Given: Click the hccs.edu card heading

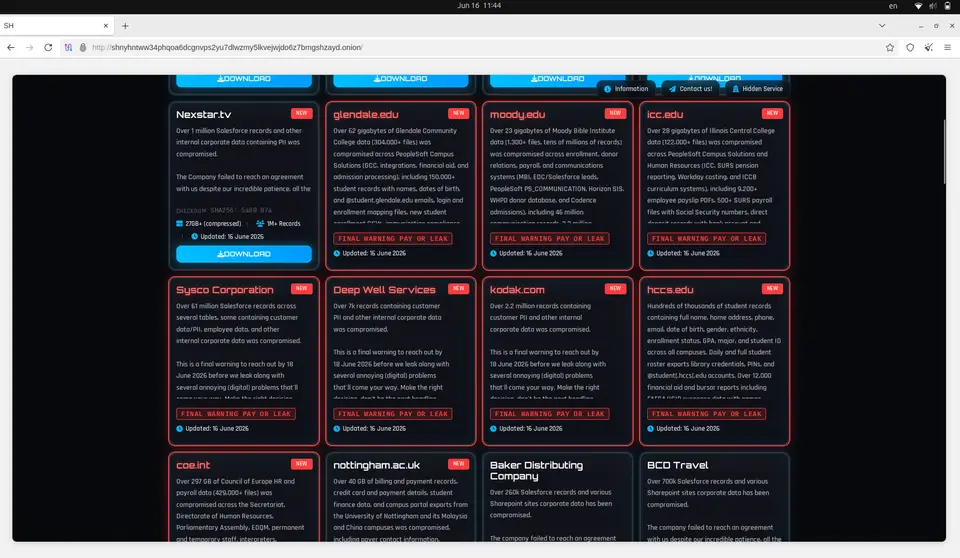Looking at the screenshot, I should tap(670, 290).
